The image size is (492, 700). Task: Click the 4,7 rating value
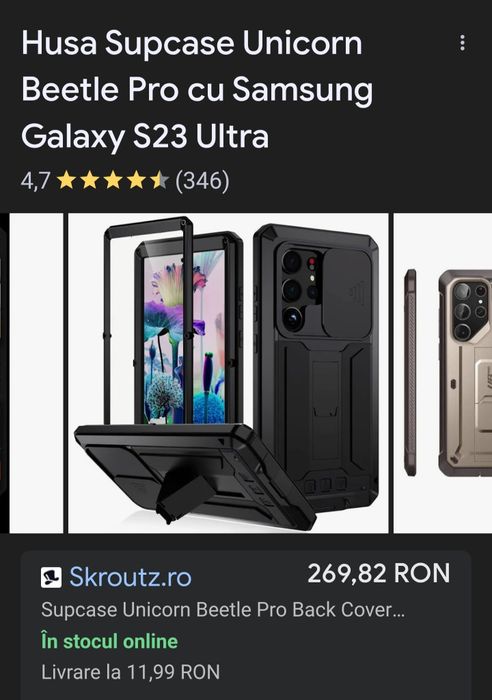[35, 181]
